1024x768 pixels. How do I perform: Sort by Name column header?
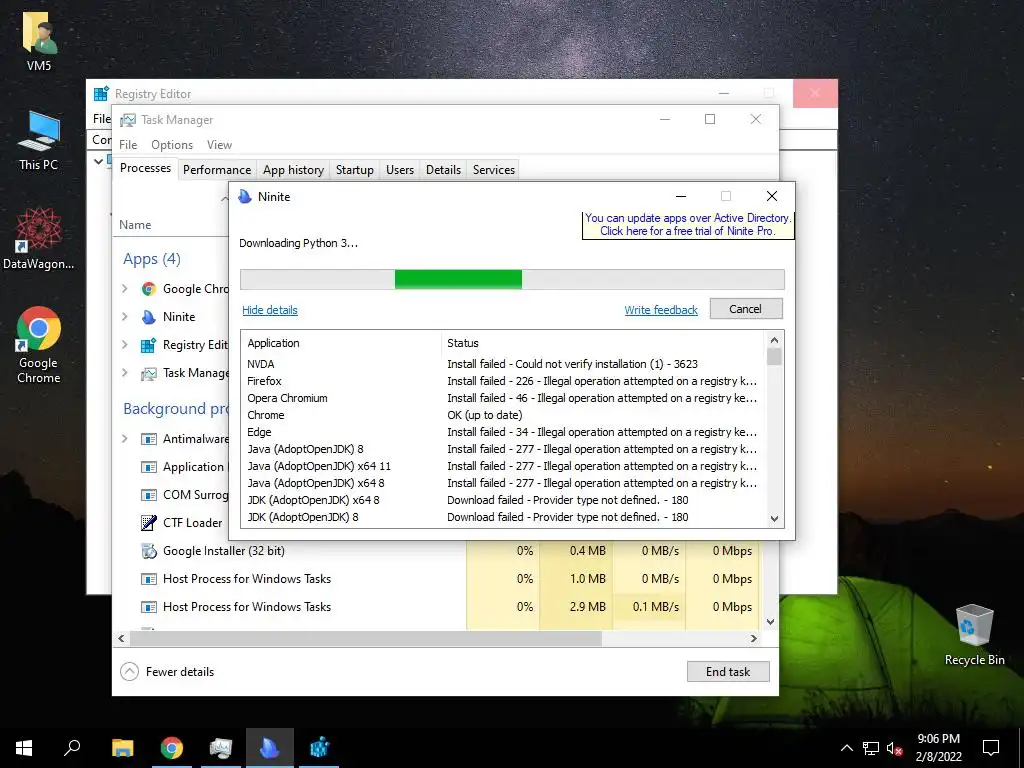point(135,225)
